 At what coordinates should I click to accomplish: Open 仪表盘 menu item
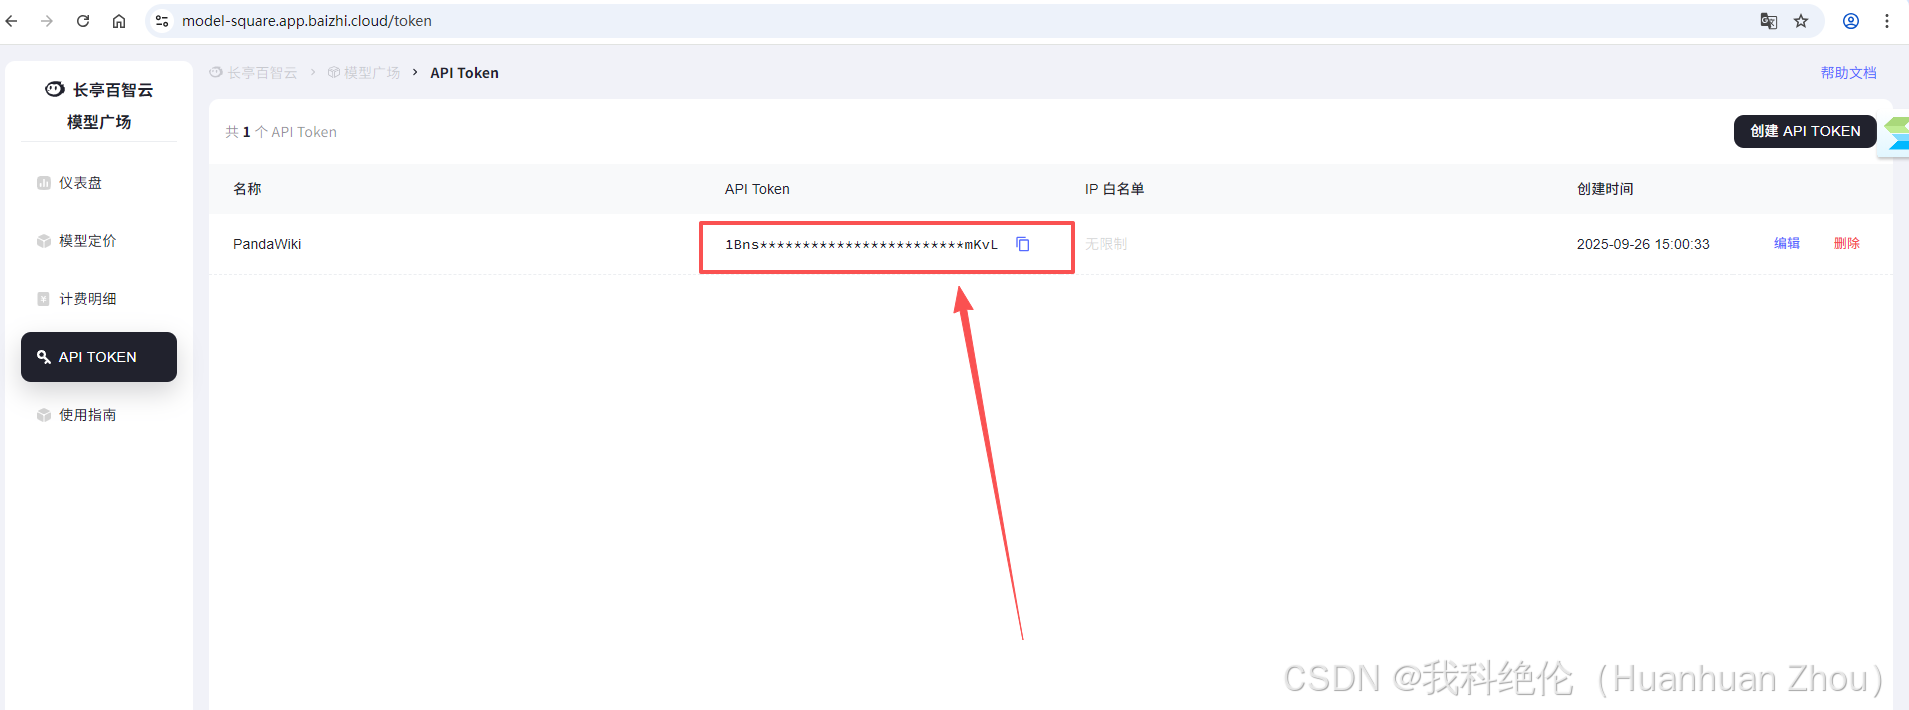coord(99,183)
